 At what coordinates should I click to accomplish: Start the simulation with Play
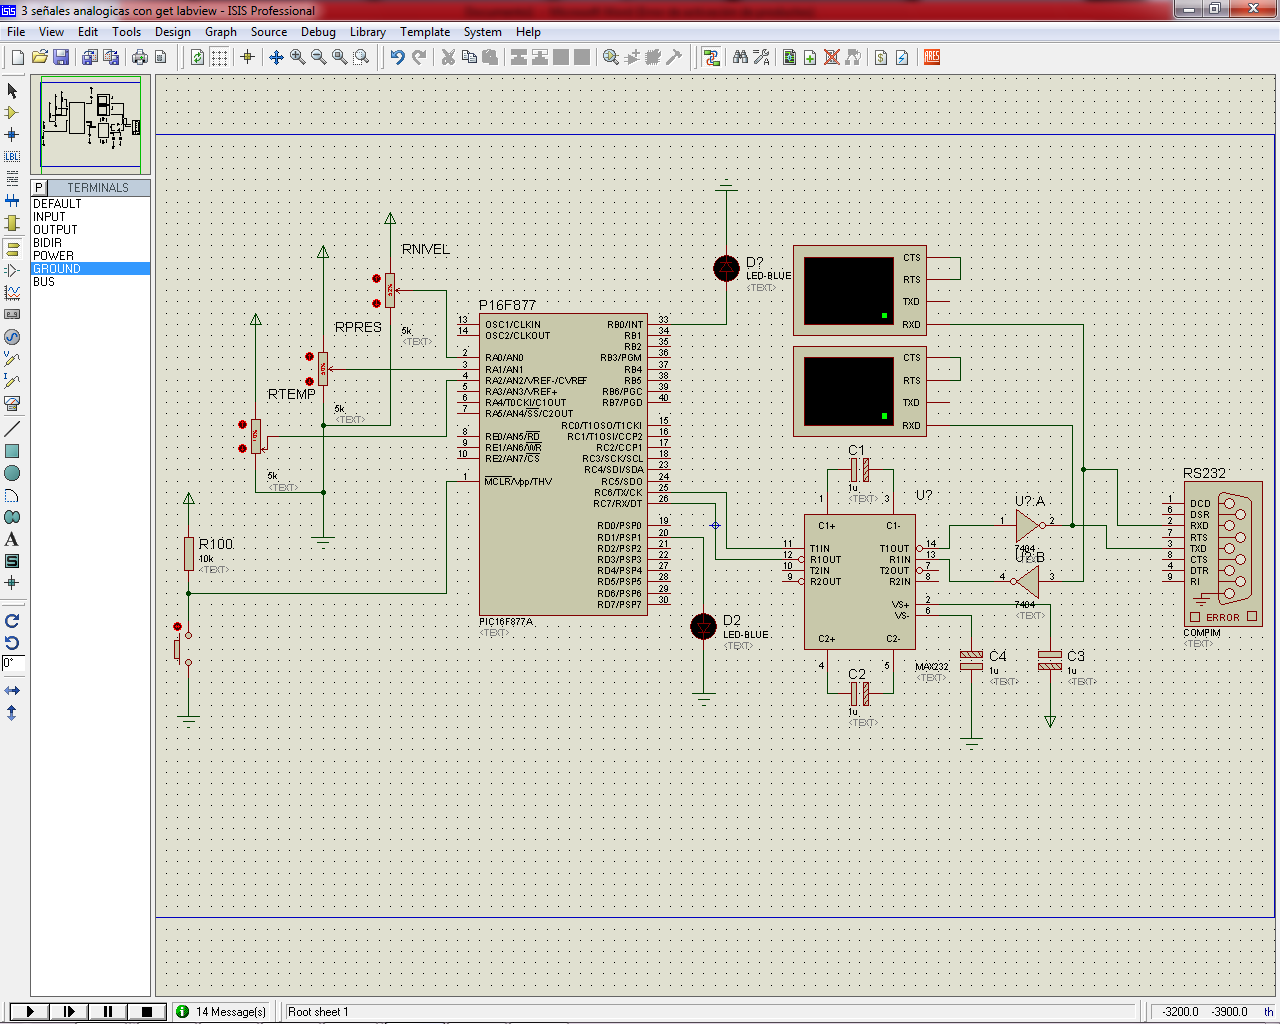[29, 1012]
